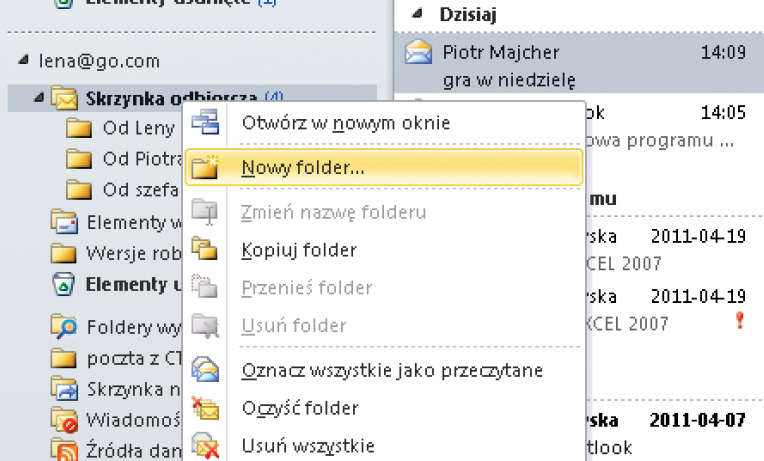Collapse the Skrzynka odbiorcza folder

[x=39, y=98]
